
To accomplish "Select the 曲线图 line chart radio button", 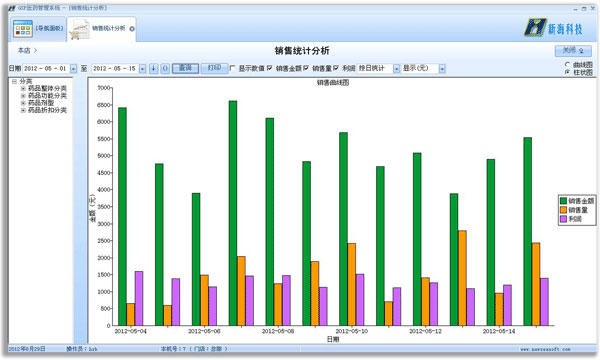I will pyautogui.click(x=567, y=64).
